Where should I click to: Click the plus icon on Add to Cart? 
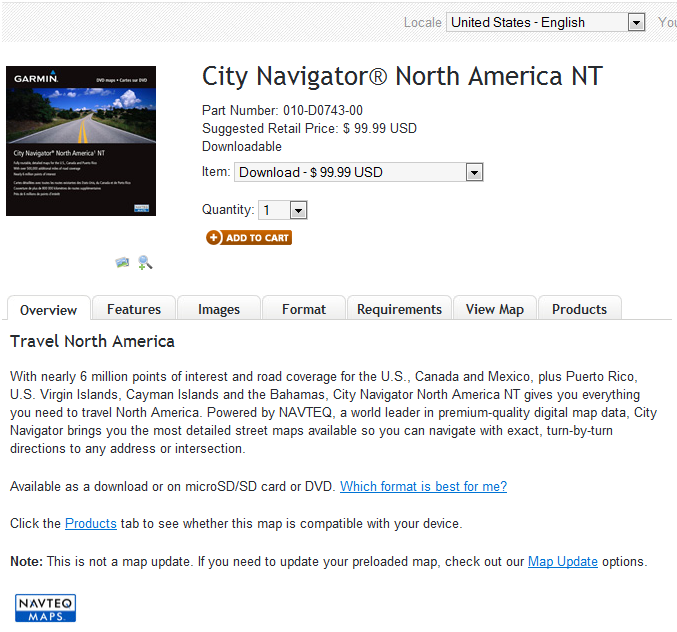214,237
